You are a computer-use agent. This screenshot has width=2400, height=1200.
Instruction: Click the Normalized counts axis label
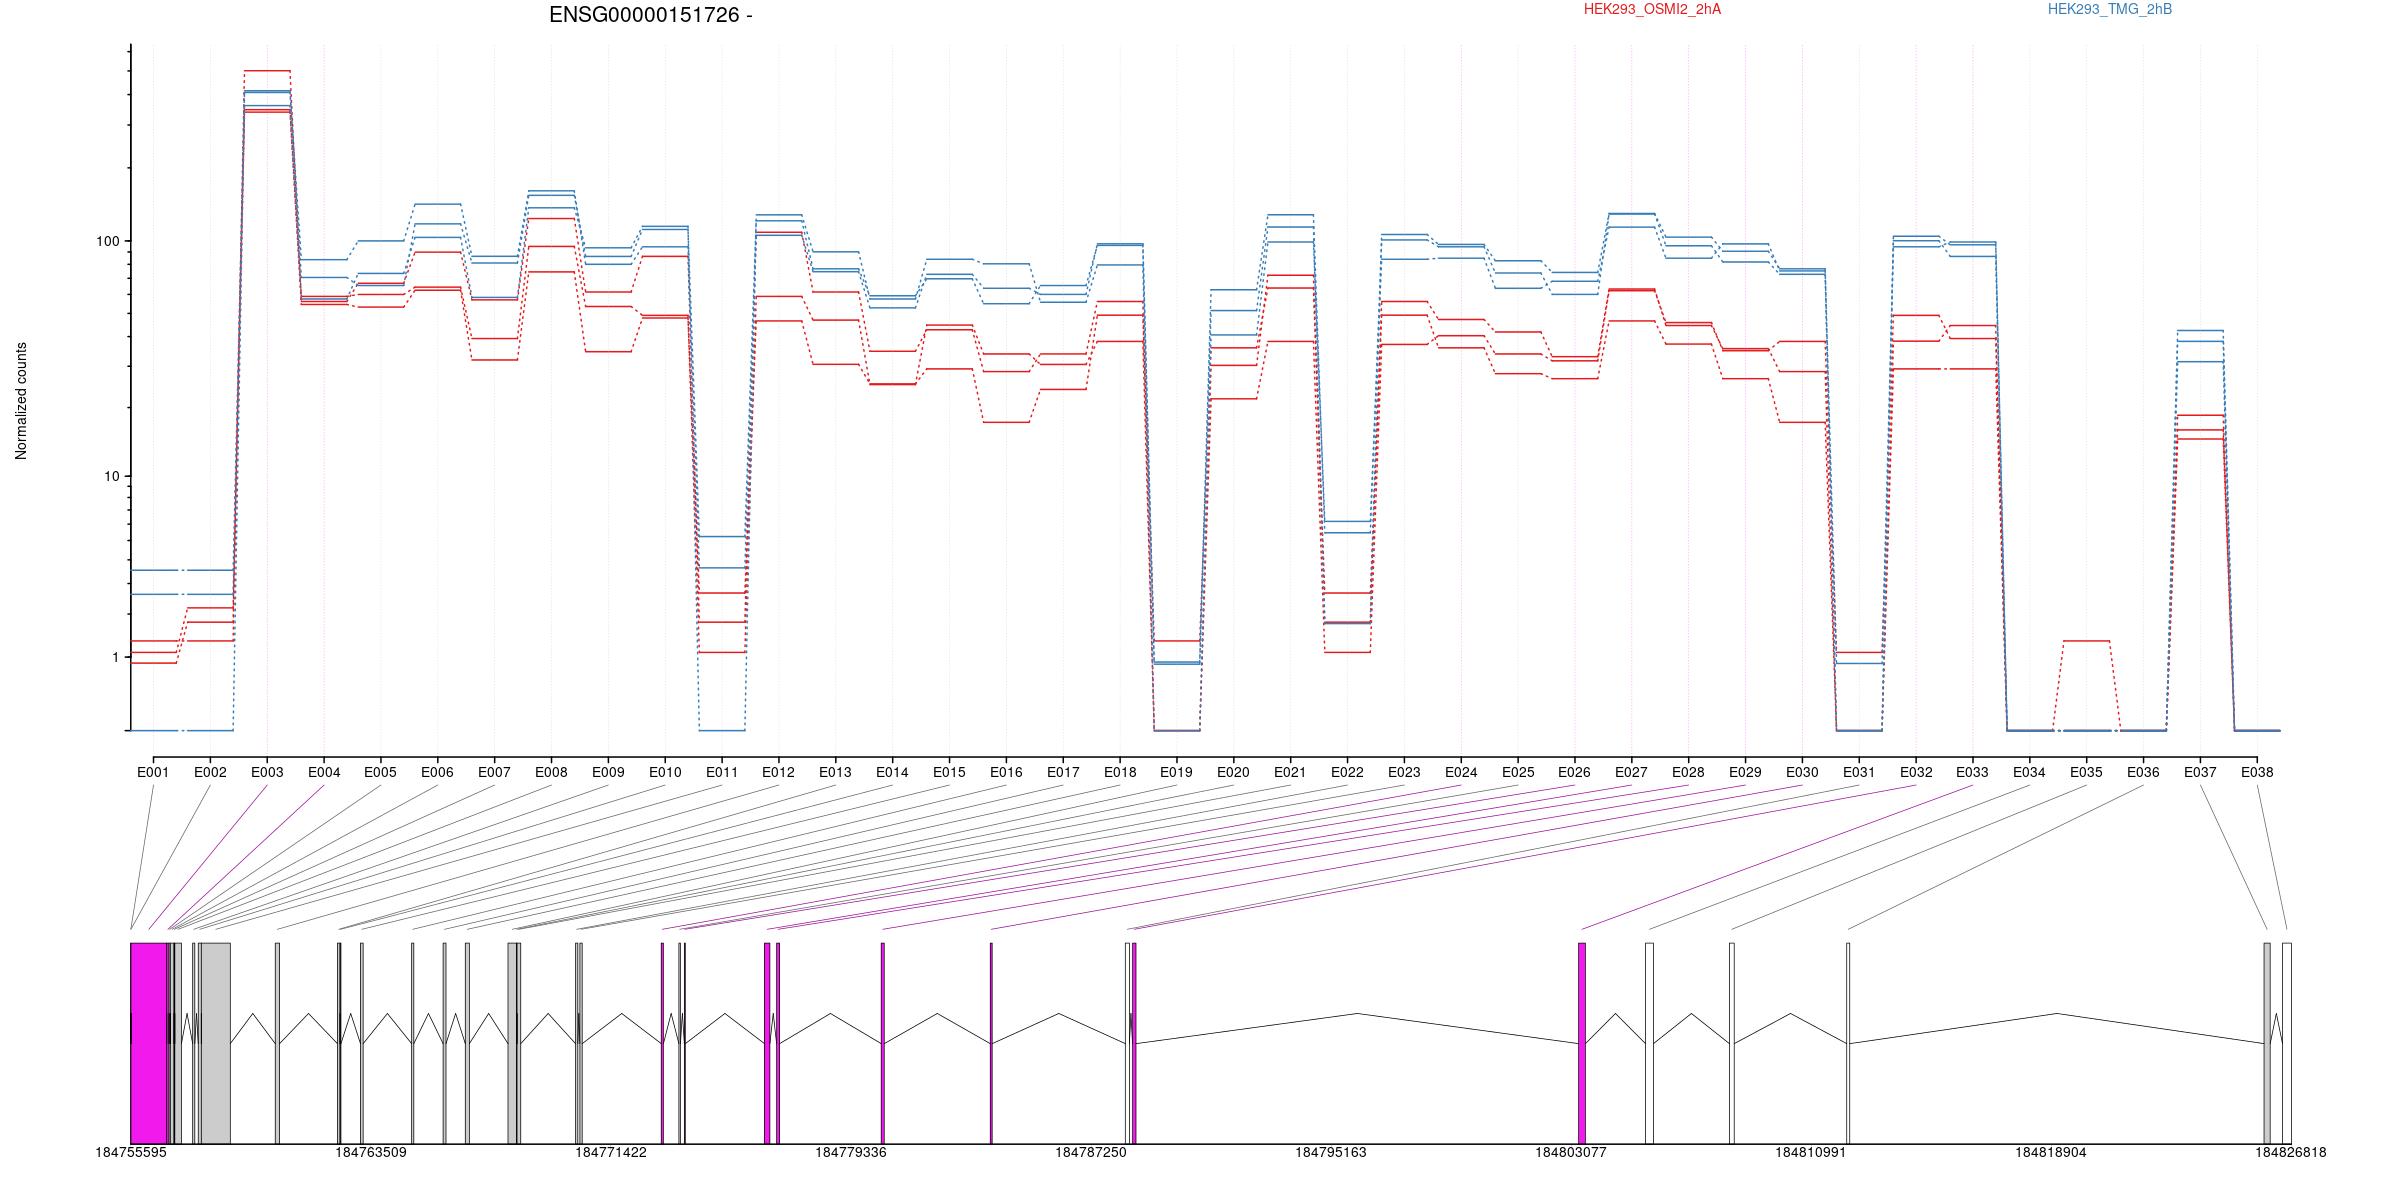[x=21, y=401]
